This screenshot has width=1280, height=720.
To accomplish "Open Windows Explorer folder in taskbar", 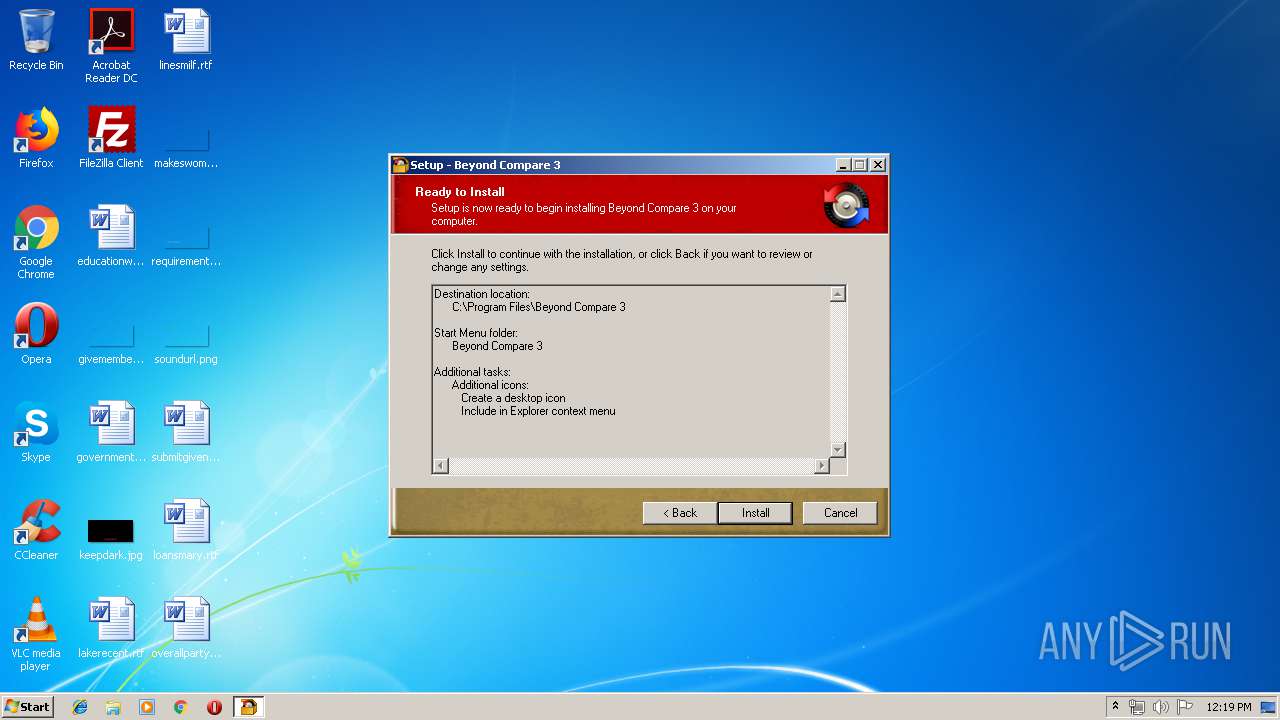I will click(x=113, y=707).
